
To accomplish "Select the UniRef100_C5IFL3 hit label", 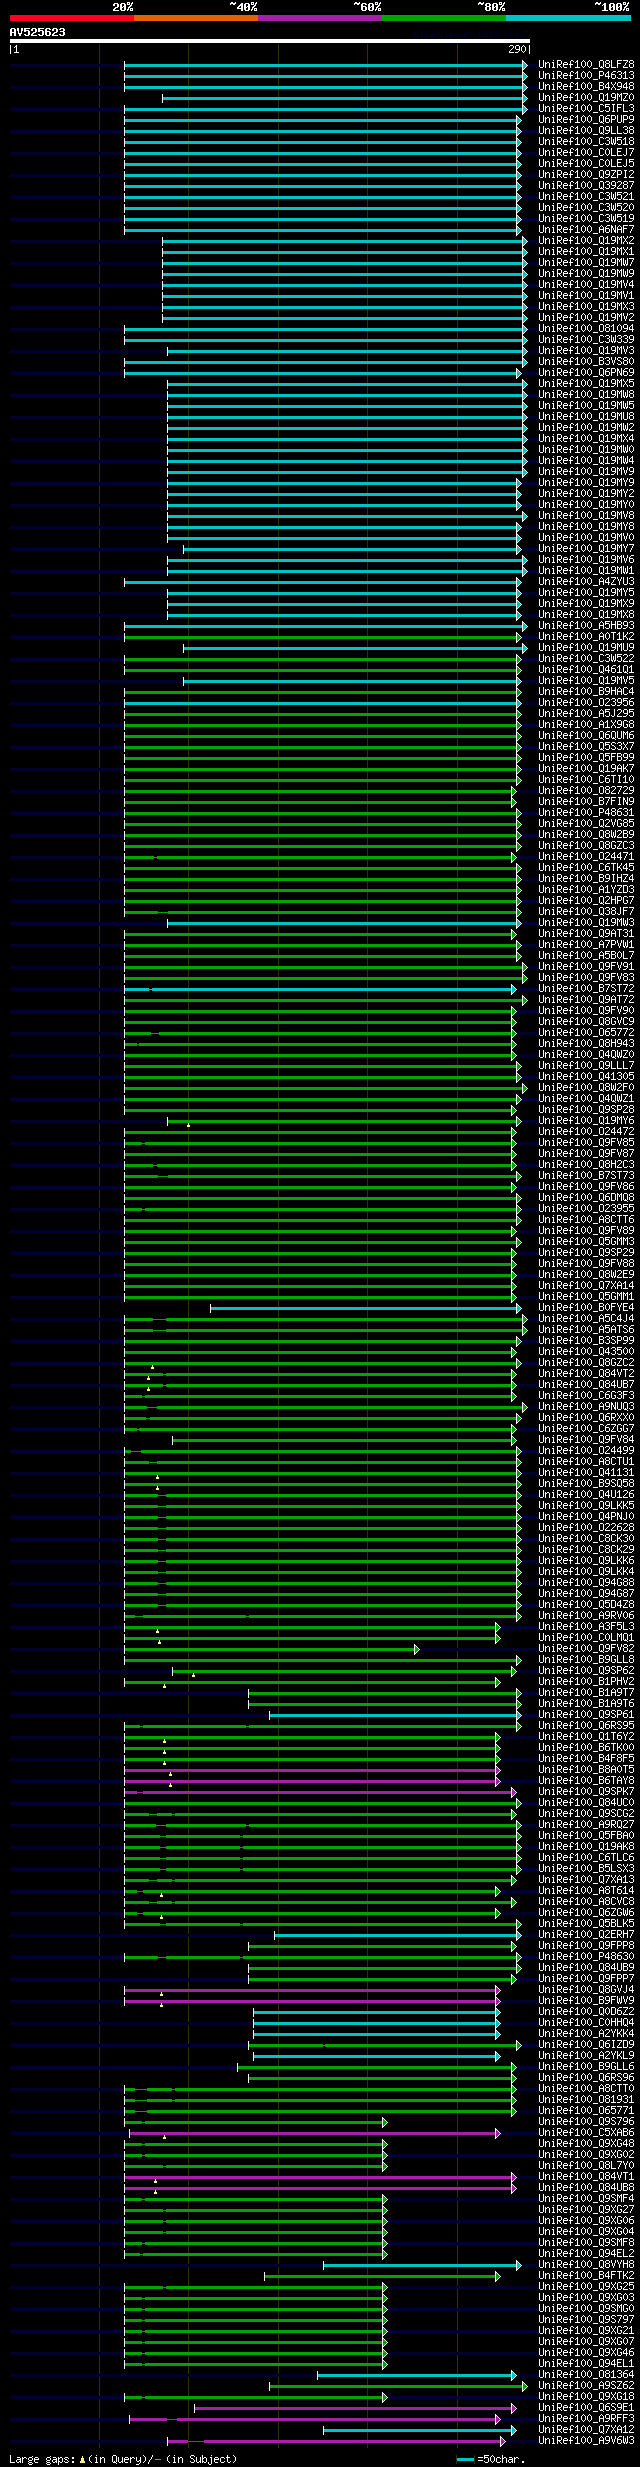I will click(x=586, y=108).
